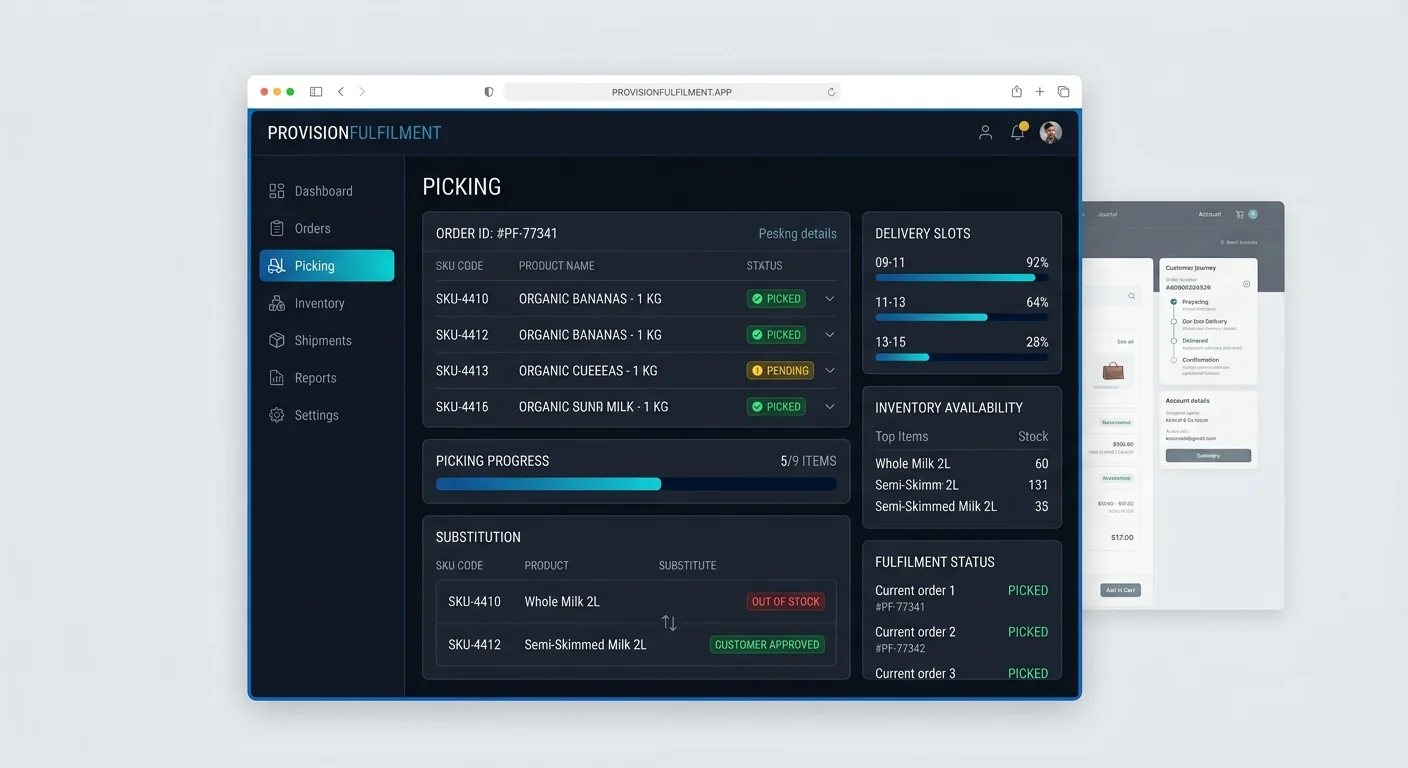Click the CUSTOMER APPROVED badge
This screenshot has height=768, width=1408.
click(767, 645)
